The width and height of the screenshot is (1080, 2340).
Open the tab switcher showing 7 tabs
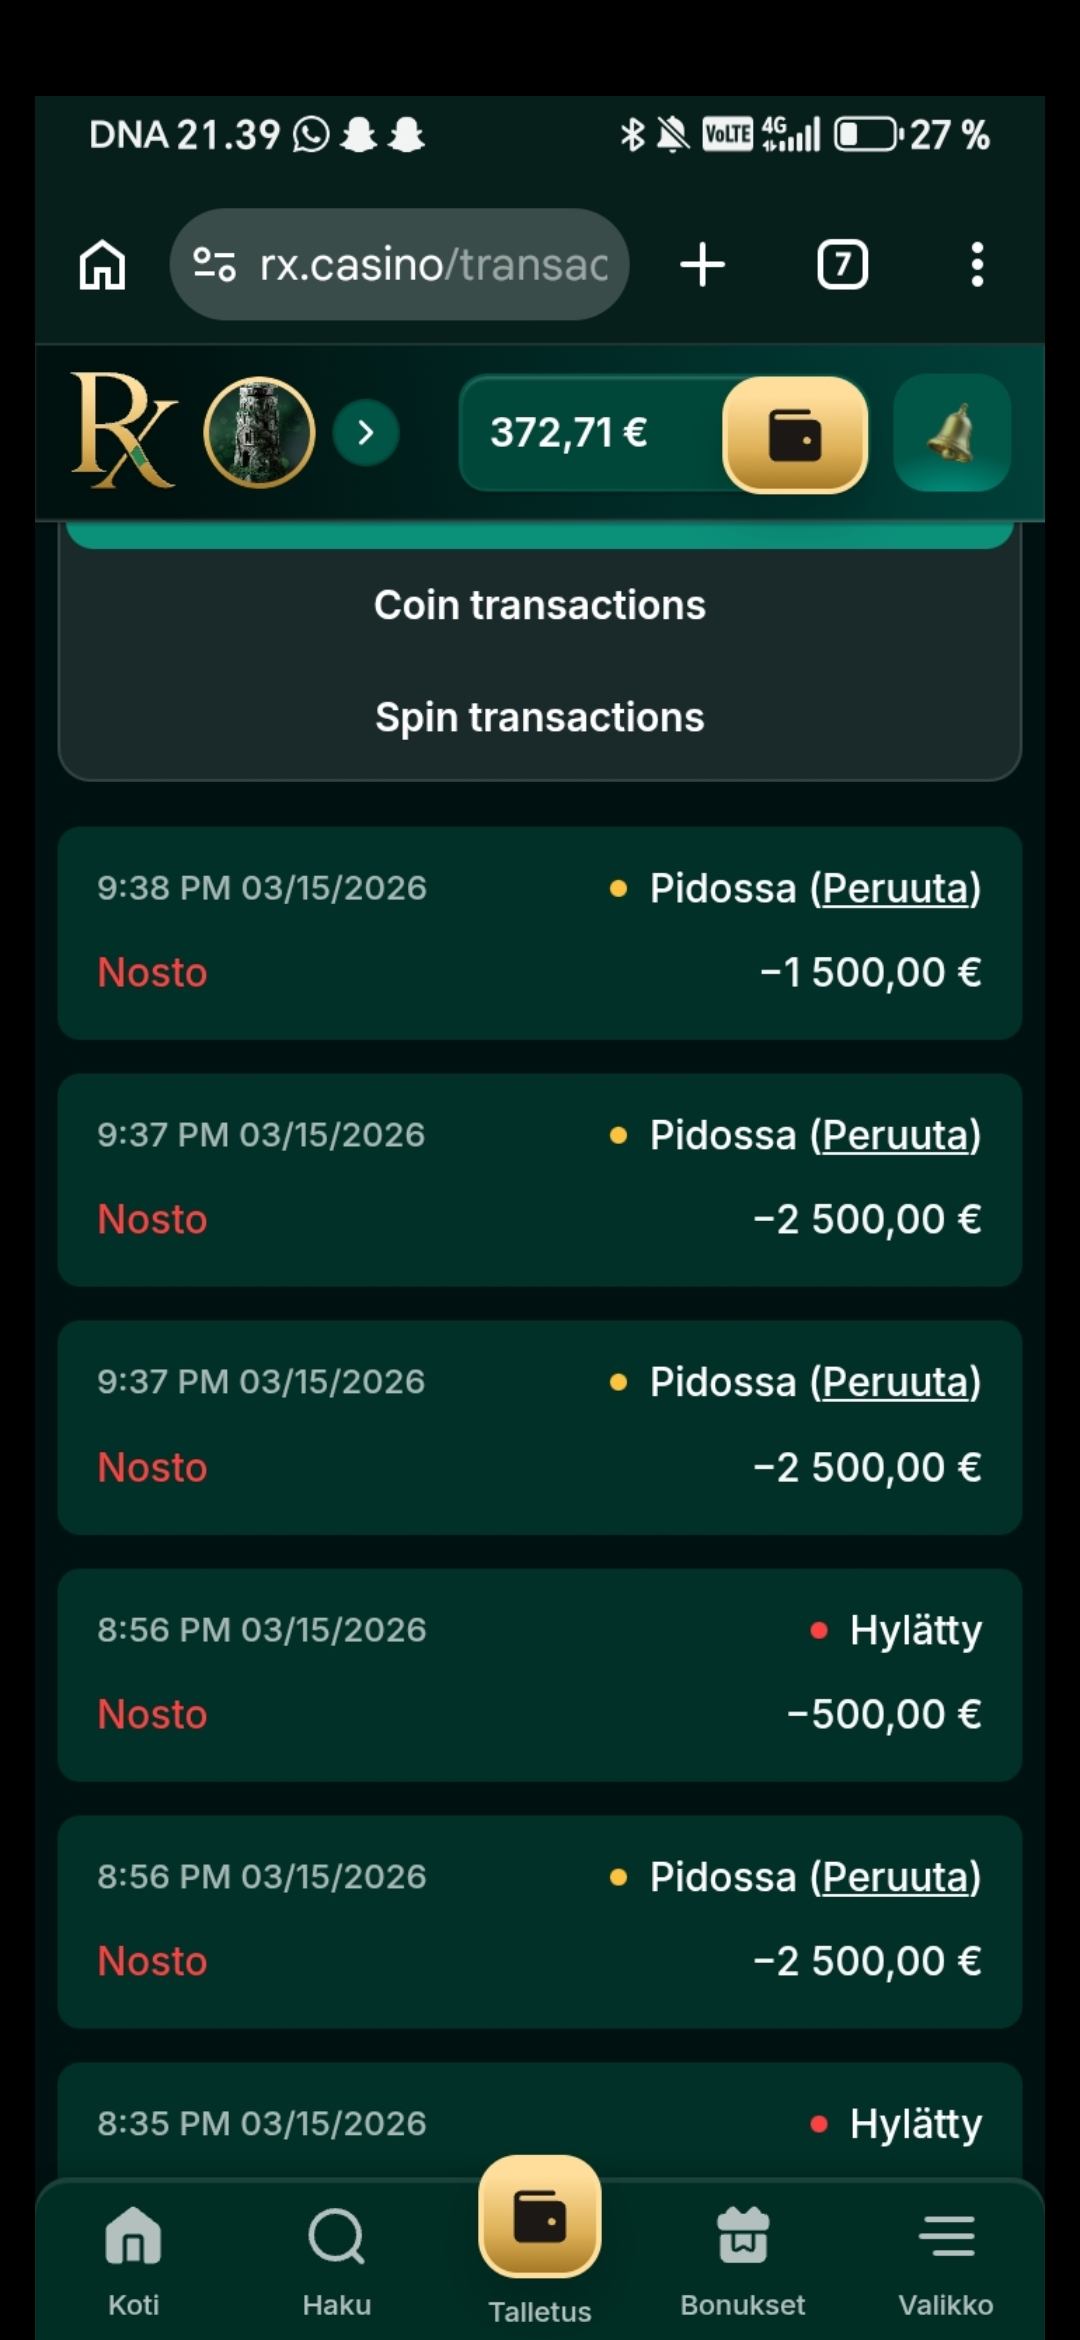tap(842, 265)
